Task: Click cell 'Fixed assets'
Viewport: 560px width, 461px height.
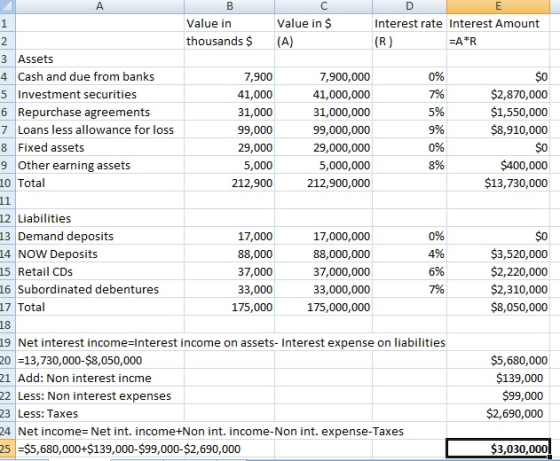Action: click(100, 147)
